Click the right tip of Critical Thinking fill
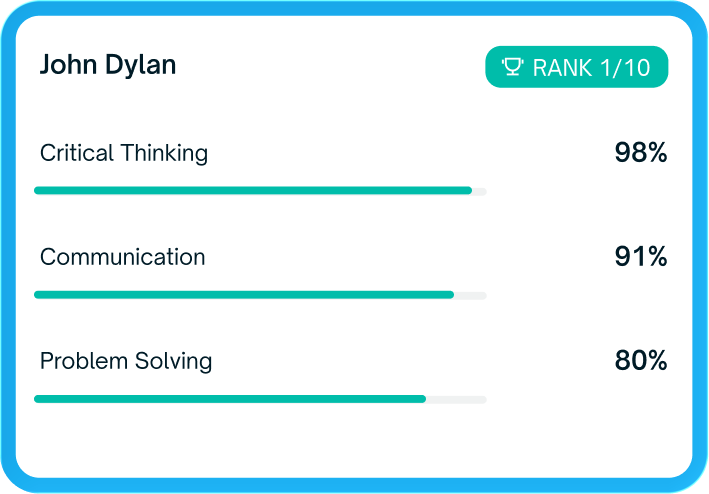This screenshot has width=709, height=494. click(468, 190)
